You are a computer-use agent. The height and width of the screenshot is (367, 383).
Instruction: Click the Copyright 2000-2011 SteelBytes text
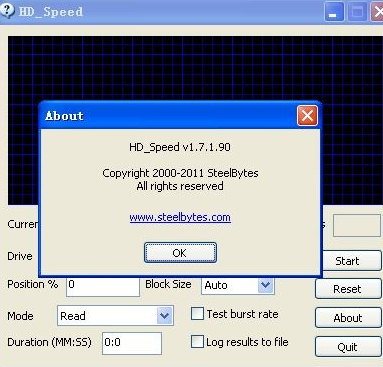pyautogui.click(x=180, y=173)
